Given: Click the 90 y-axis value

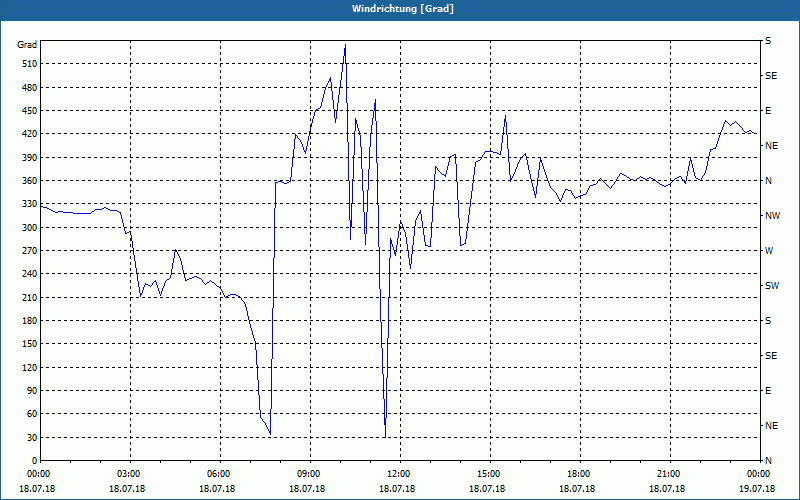Looking at the screenshot, I should pyautogui.click(x=32, y=391).
